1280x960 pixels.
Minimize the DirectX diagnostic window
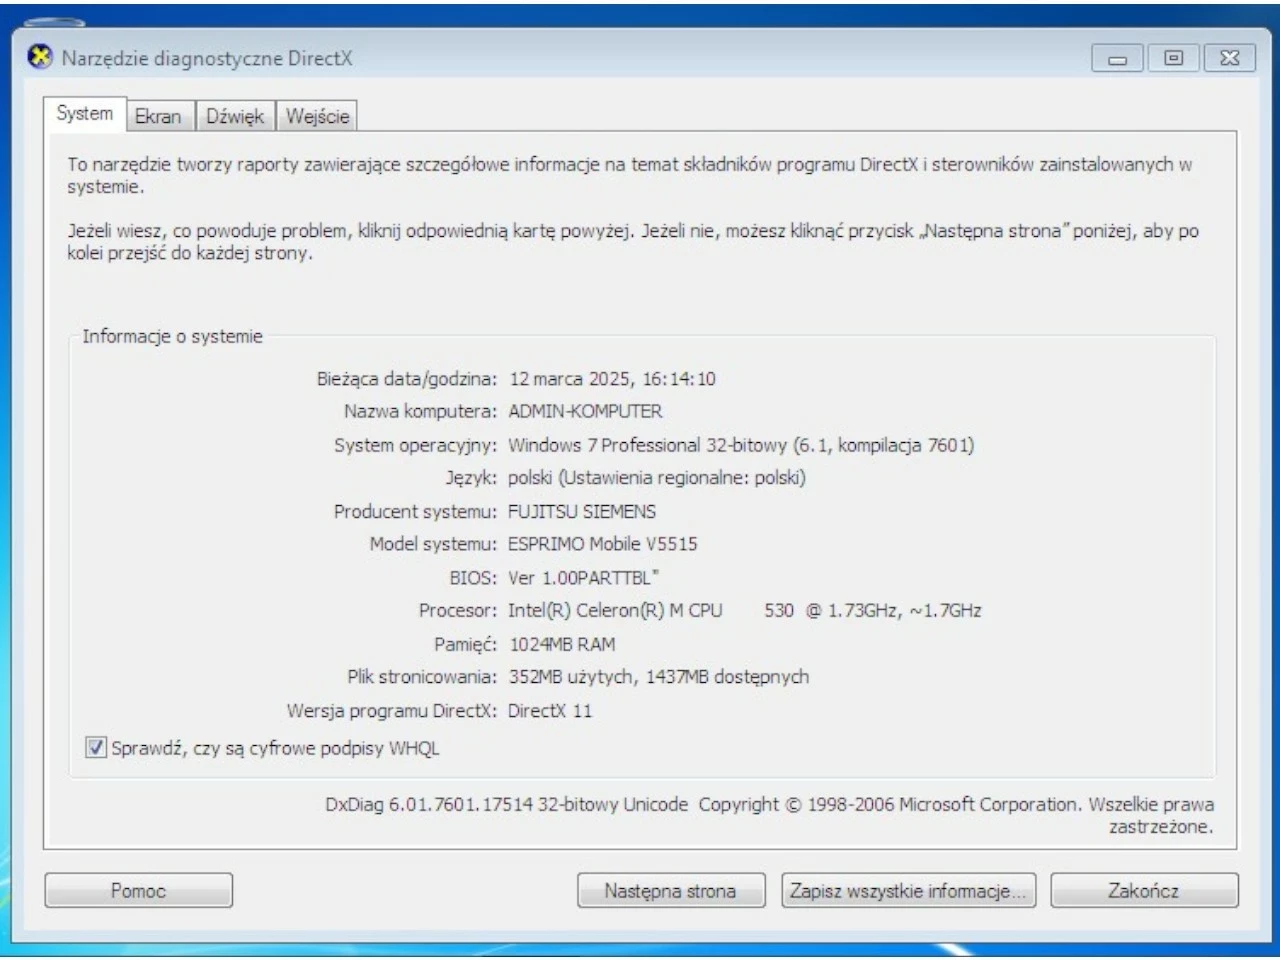click(x=1119, y=59)
